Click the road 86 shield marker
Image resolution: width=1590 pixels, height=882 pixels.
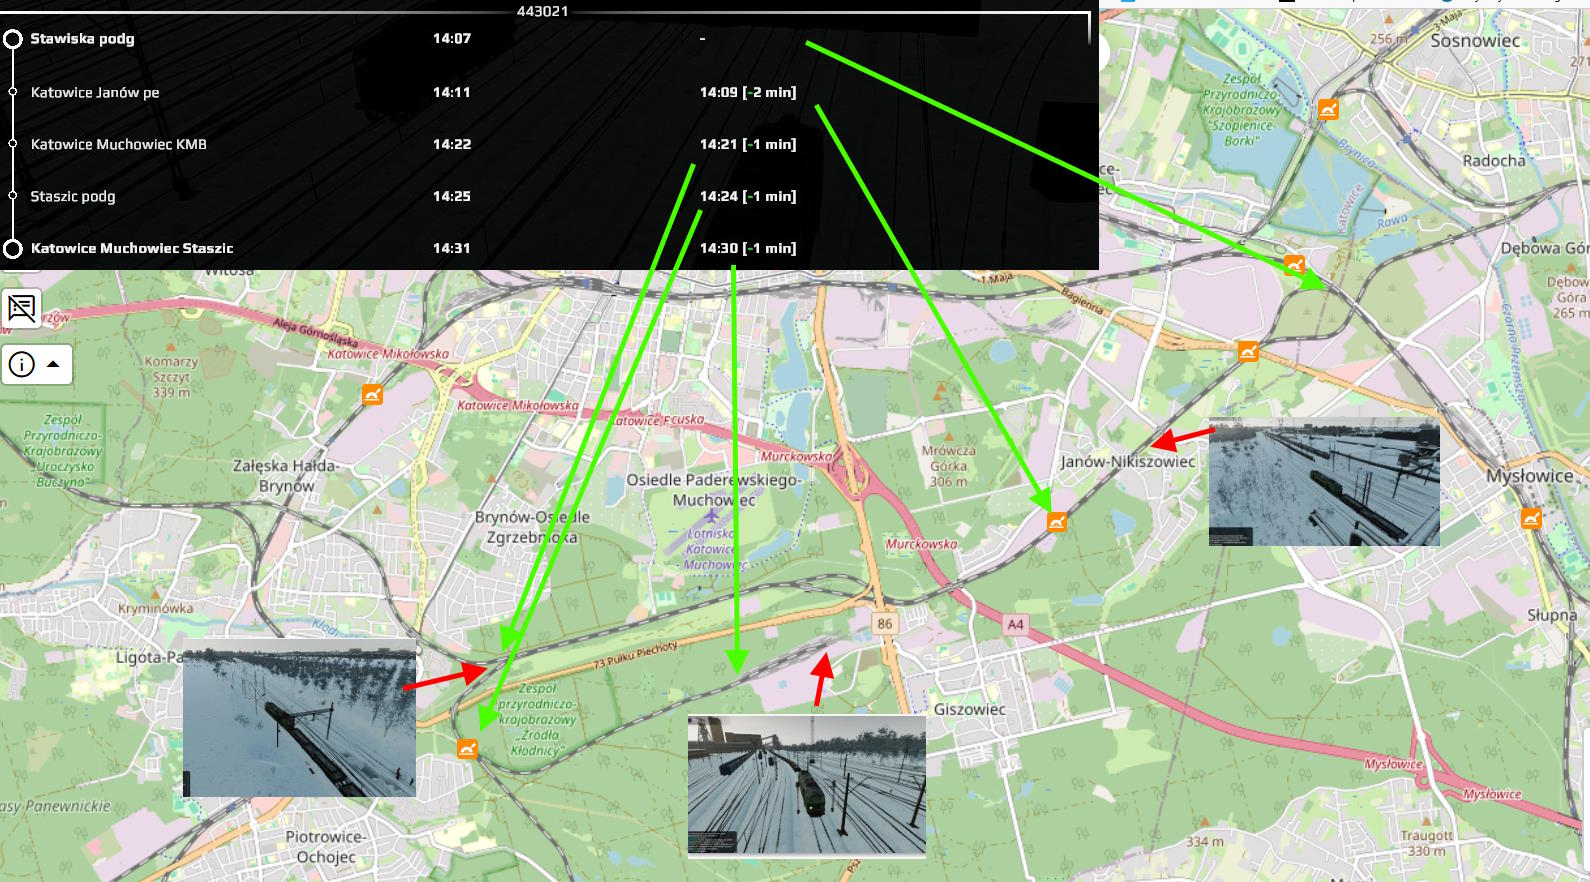884,624
